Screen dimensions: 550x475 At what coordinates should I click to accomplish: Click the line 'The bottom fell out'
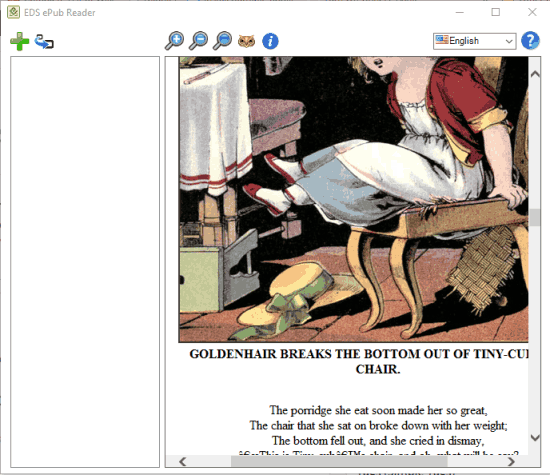point(378,441)
